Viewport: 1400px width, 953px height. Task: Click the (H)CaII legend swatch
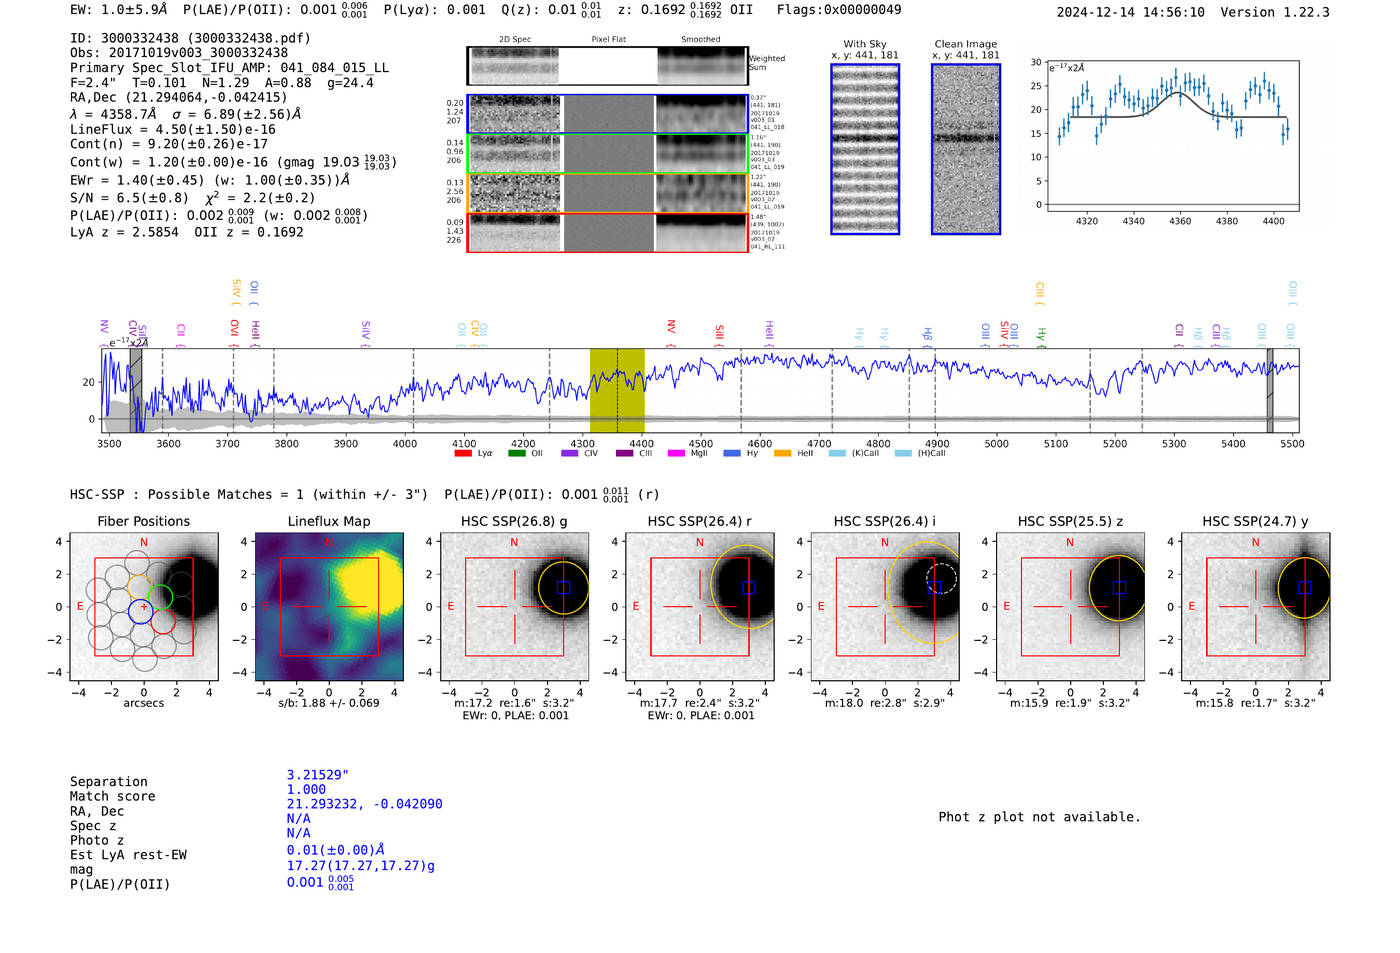click(903, 453)
